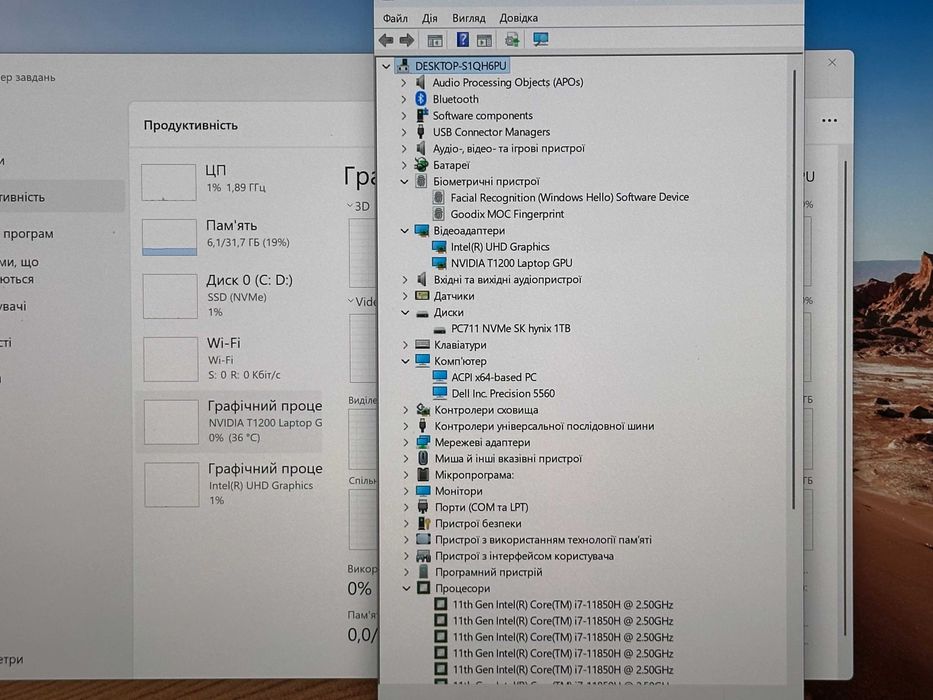The height and width of the screenshot is (700, 933).
Task: Click the Відеоадаптери display adapter icon
Action: tap(422, 230)
